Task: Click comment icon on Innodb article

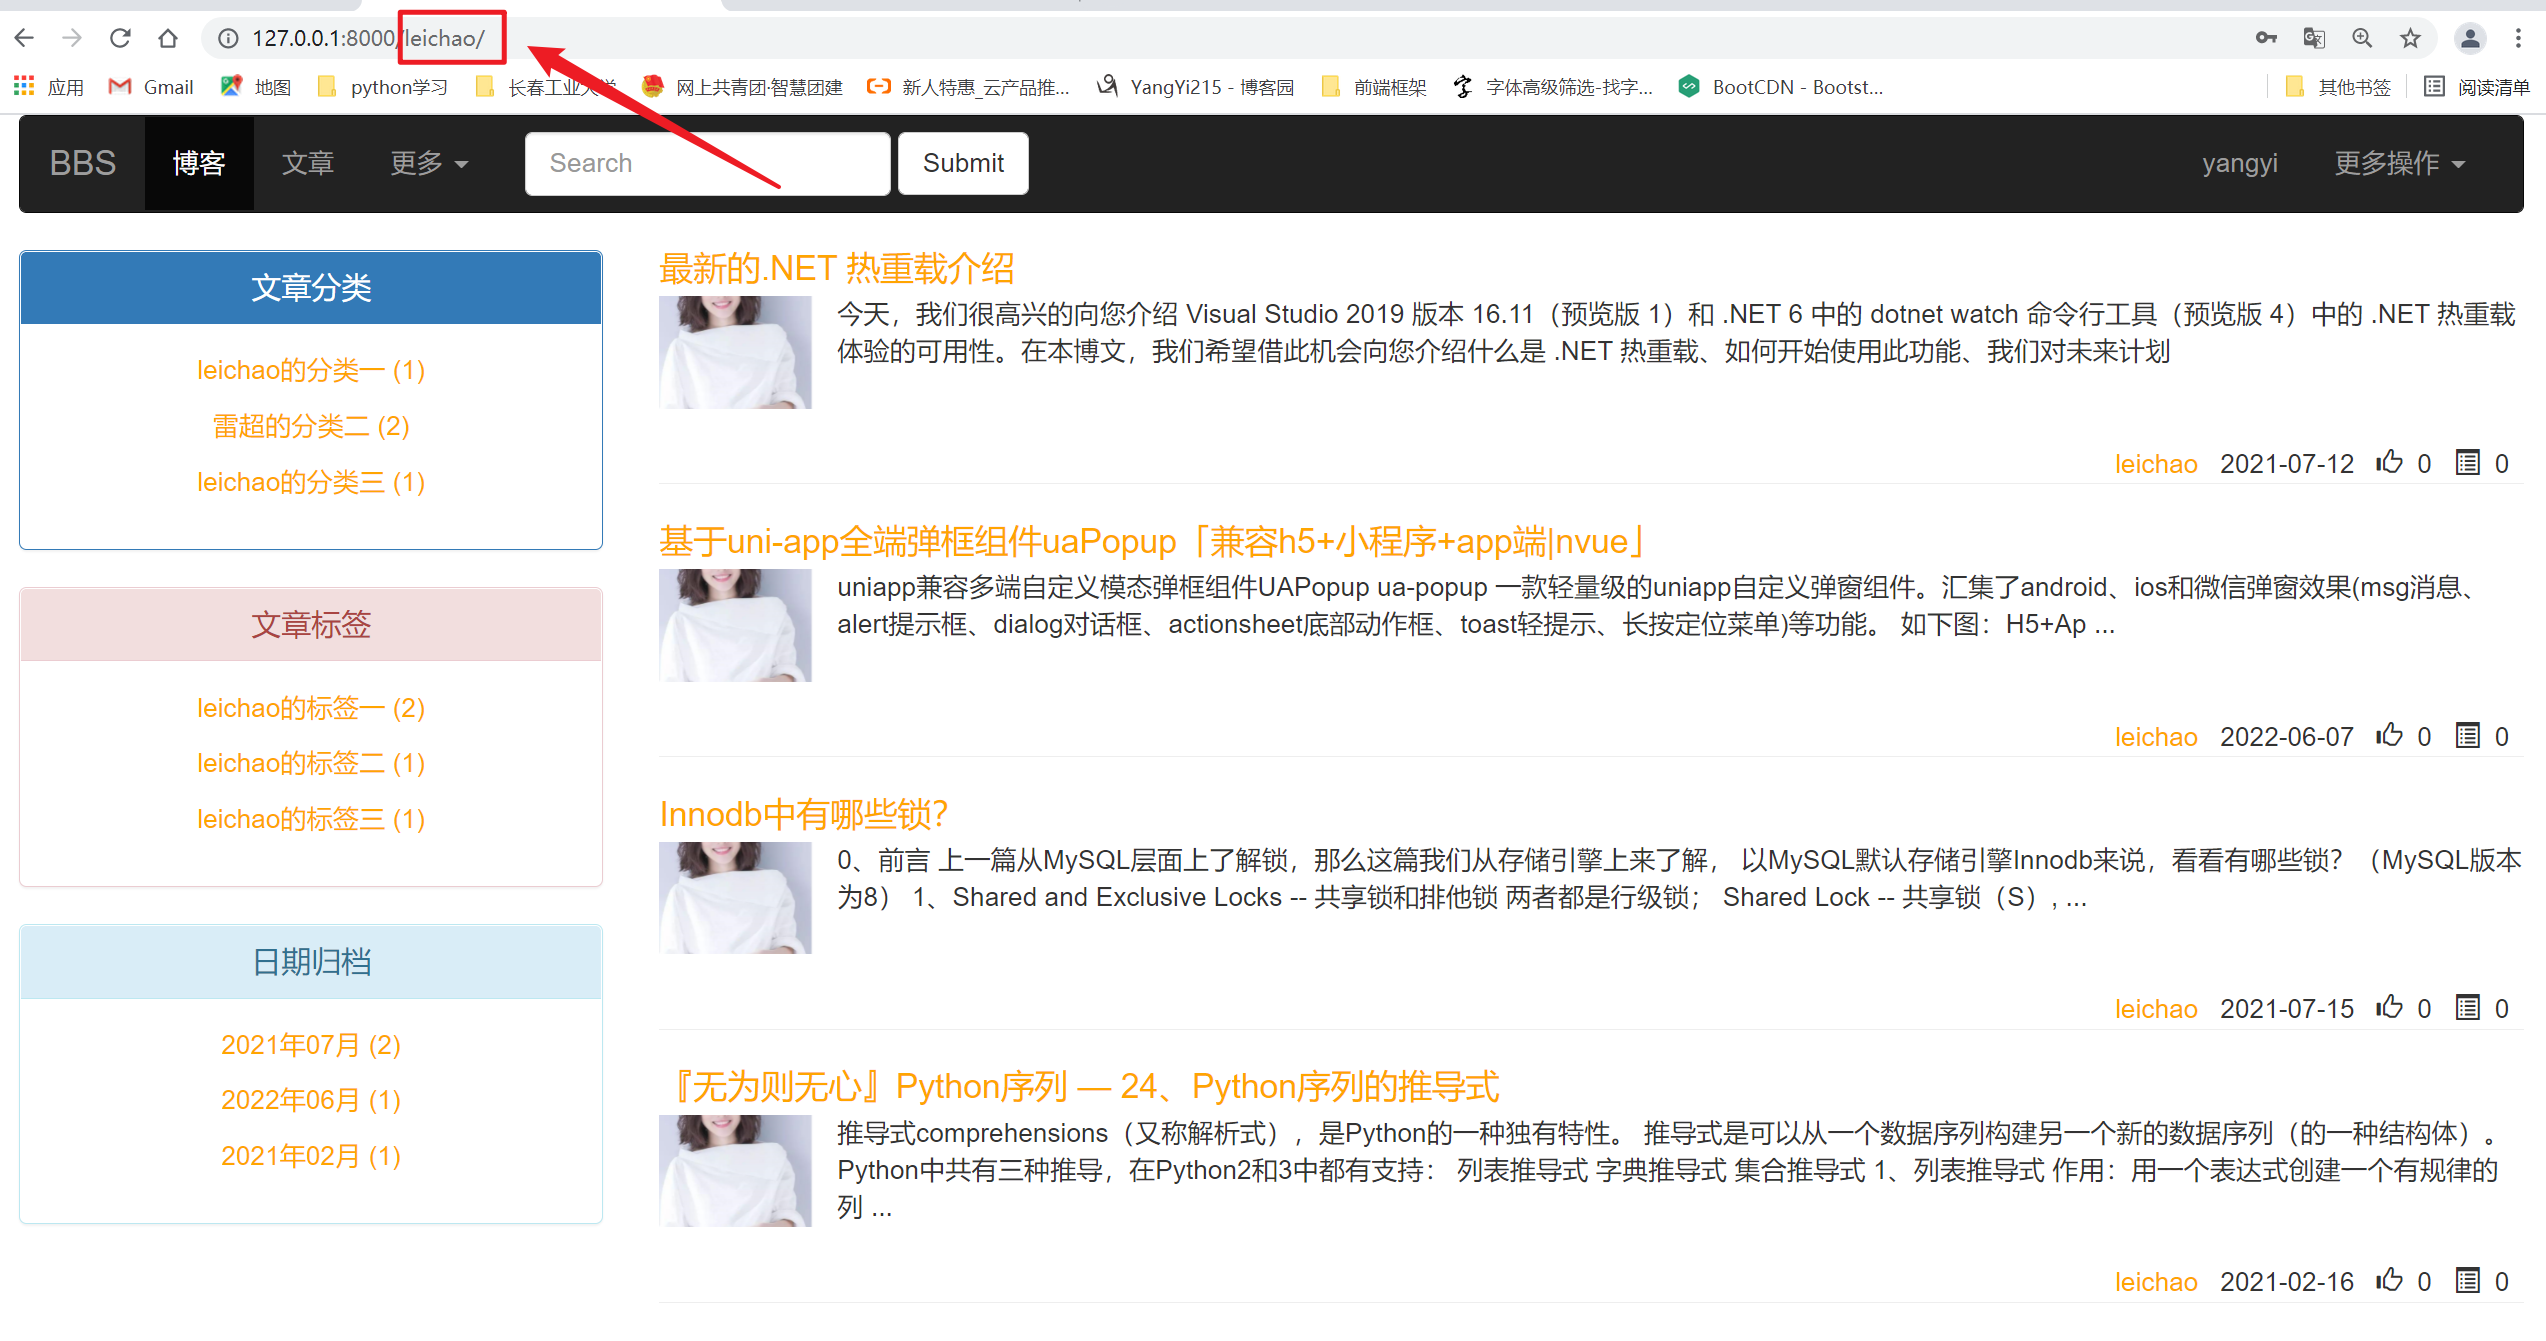Action: (x=2468, y=1008)
